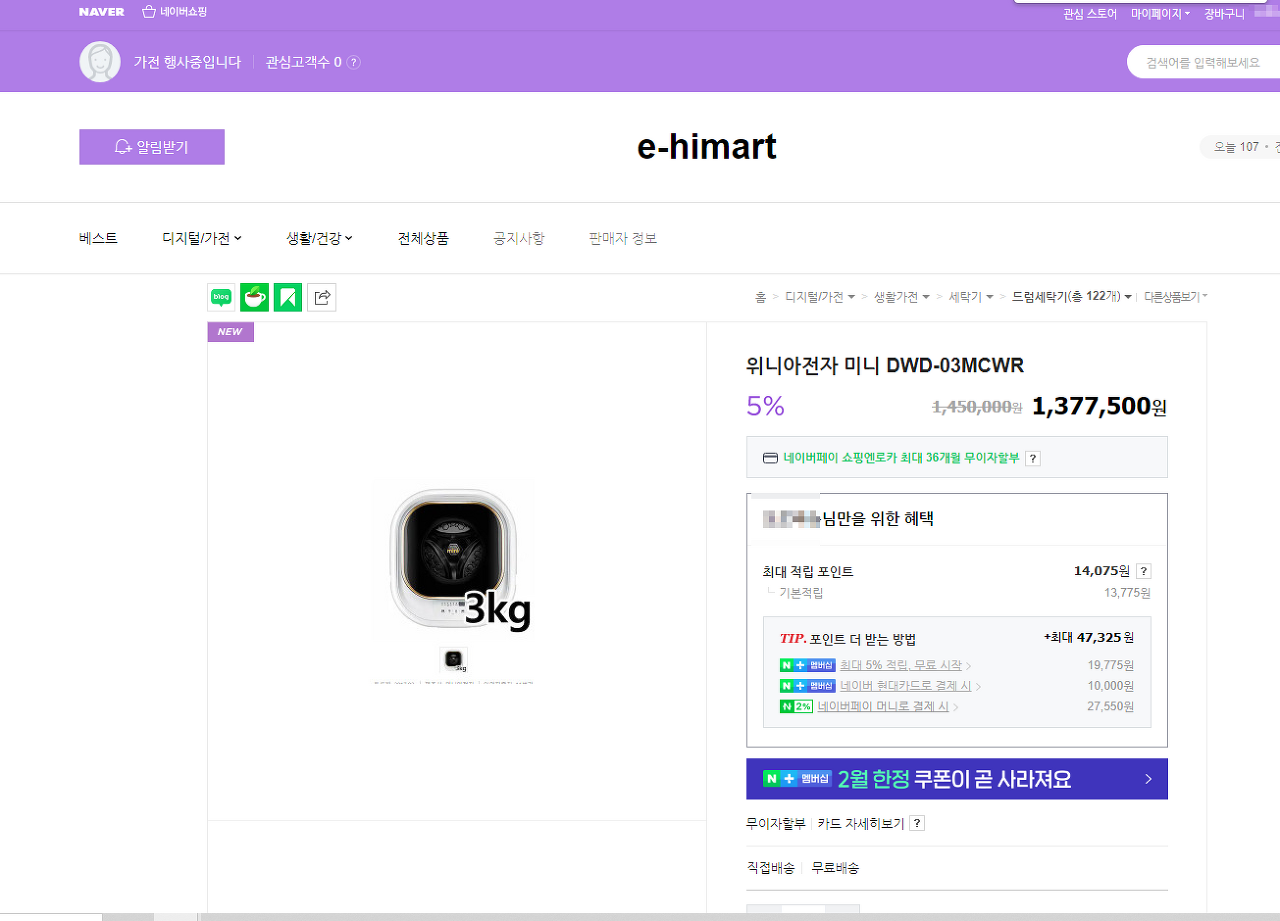Click 네이버페이 쇼핑엔로카 최대 36개월 무이자할부 link
The height and width of the screenshot is (921, 1280).
(901, 458)
